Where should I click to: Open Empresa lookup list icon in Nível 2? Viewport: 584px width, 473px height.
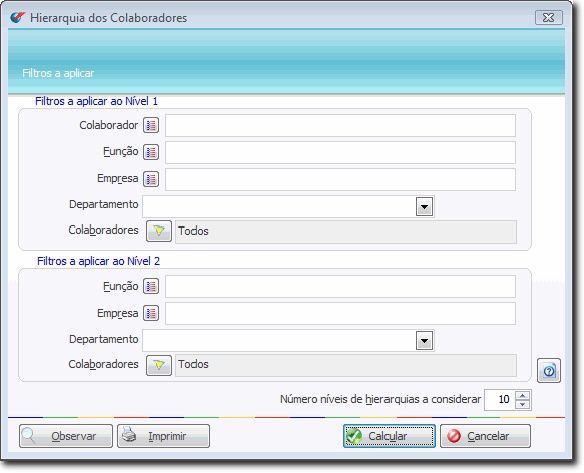tap(151, 313)
